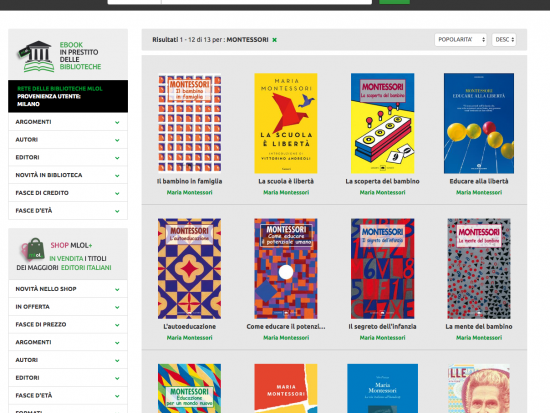
Task: Open the POPOLARITA' sort dropdown
Action: pyautogui.click(x=460, y=40)
